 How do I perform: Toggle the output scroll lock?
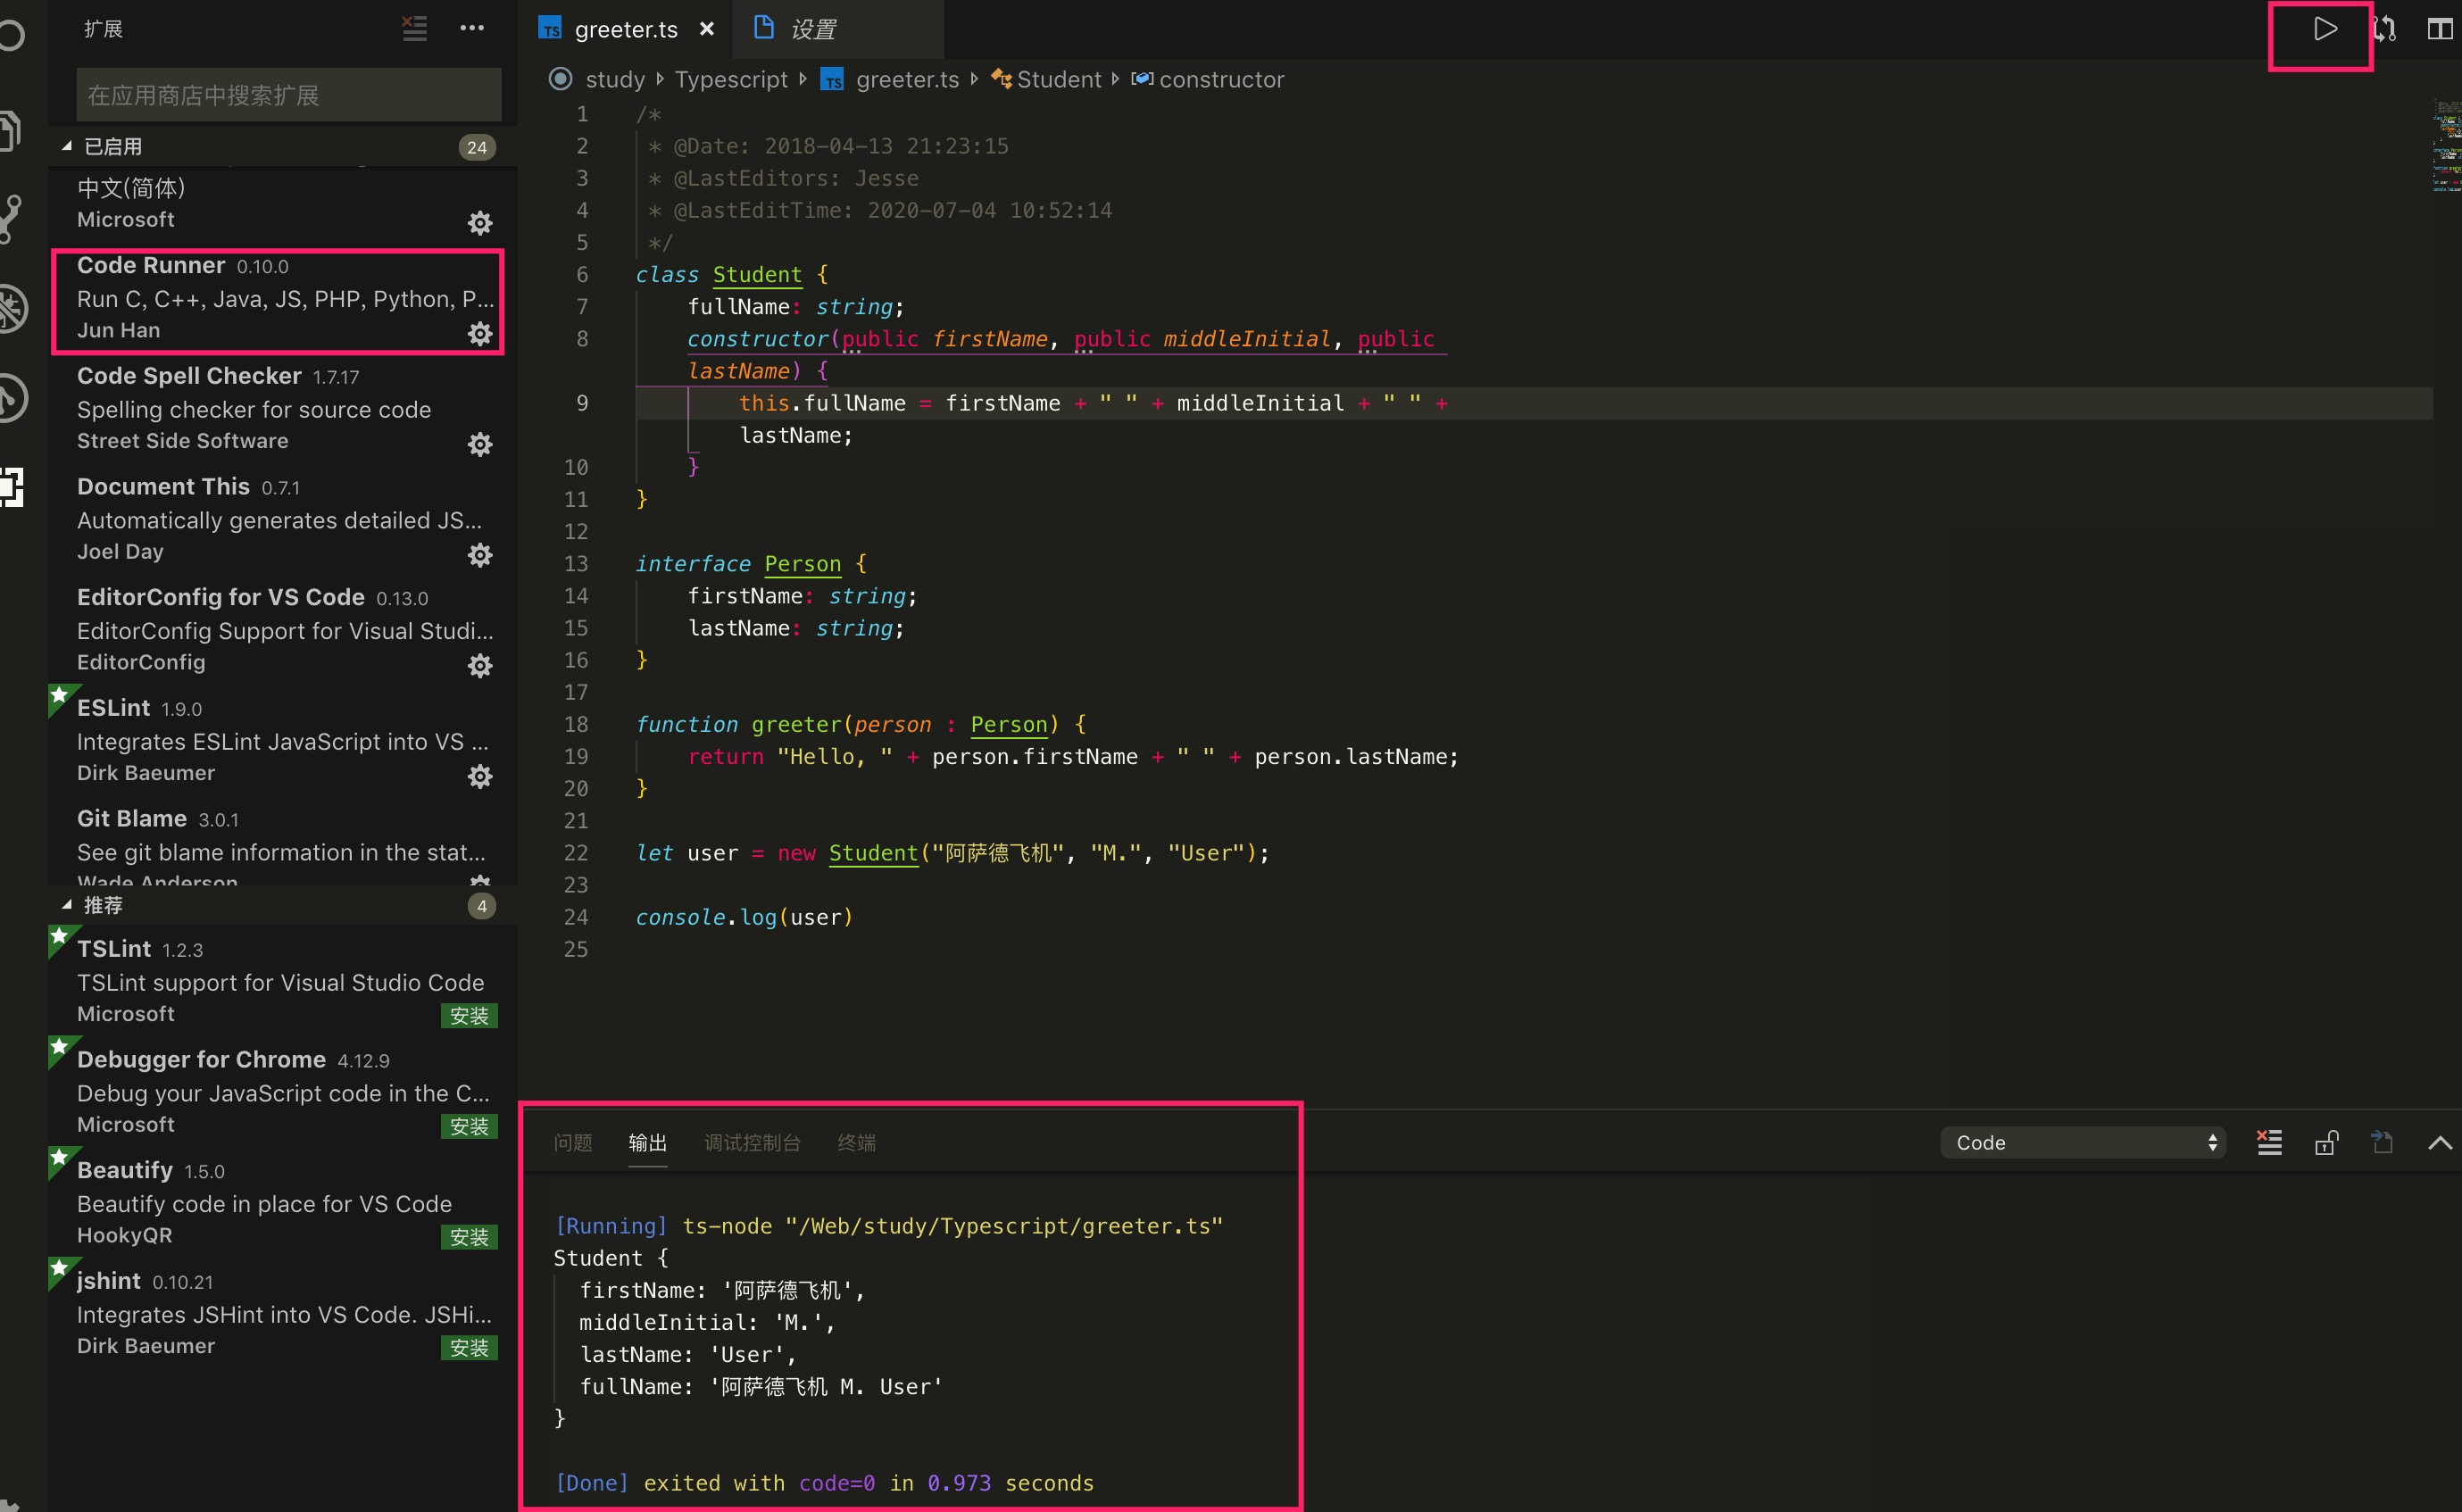pyautogui.click(x=2326, y=1142)
